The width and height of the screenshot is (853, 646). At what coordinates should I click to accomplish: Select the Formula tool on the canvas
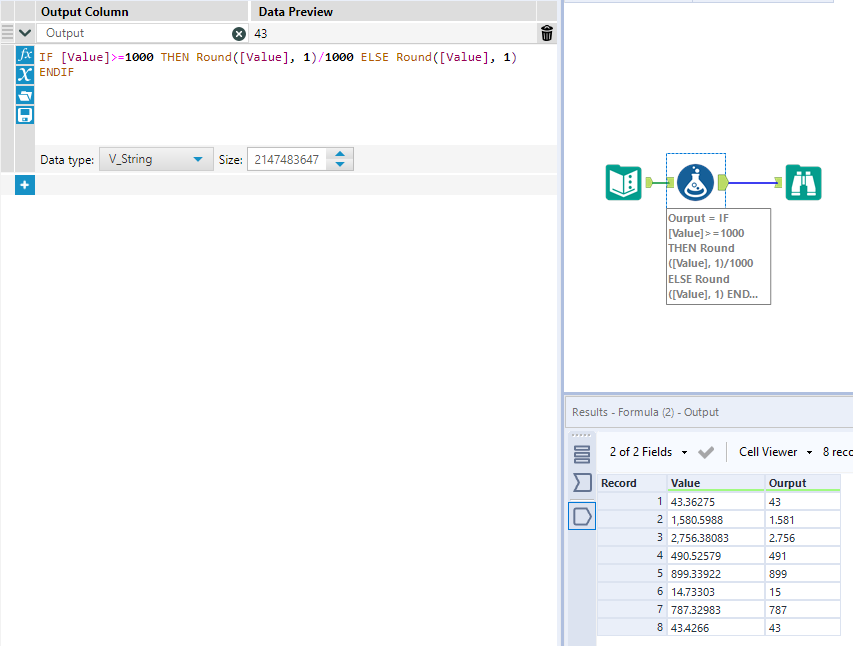coord(695,183)
